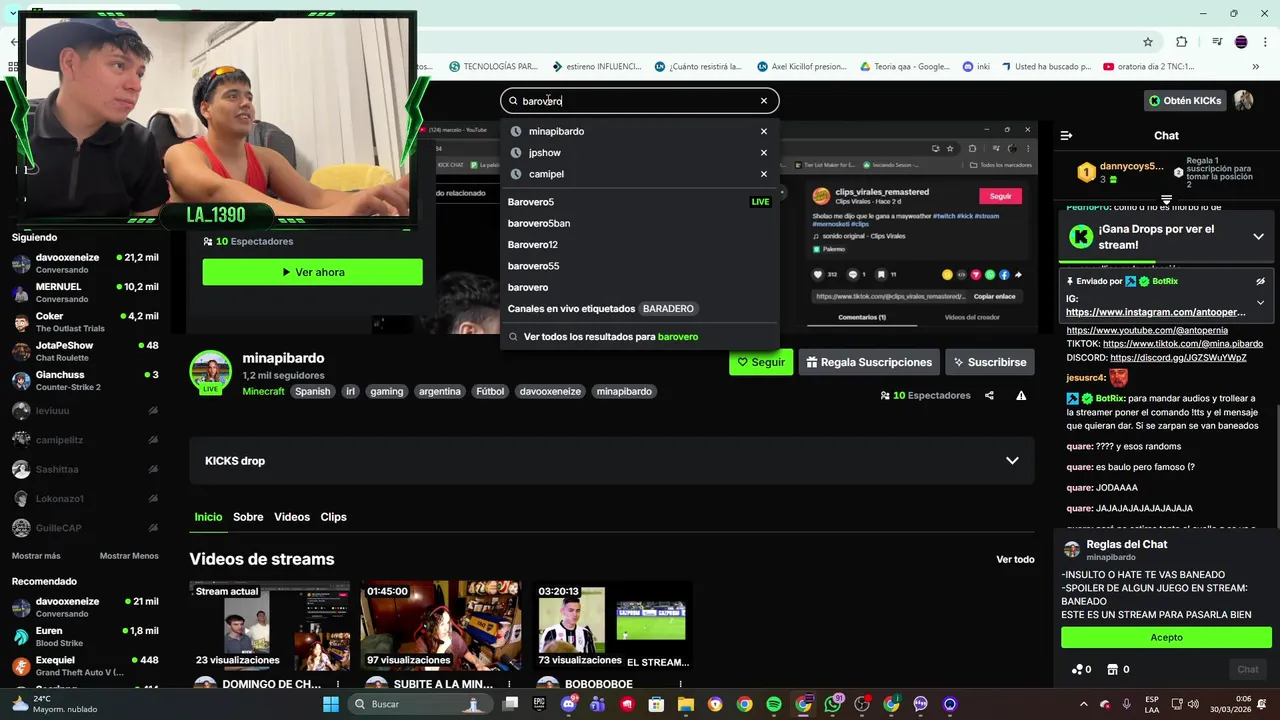1280x720 pixels.
Task: Open the Chrome profile avatar
Action: [x=1241, y=42]
